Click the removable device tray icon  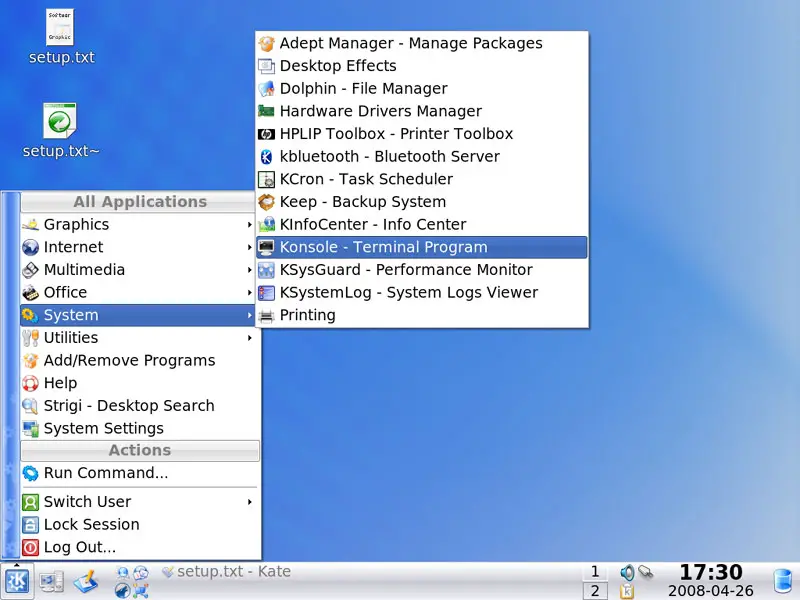(x=645, y=572)
